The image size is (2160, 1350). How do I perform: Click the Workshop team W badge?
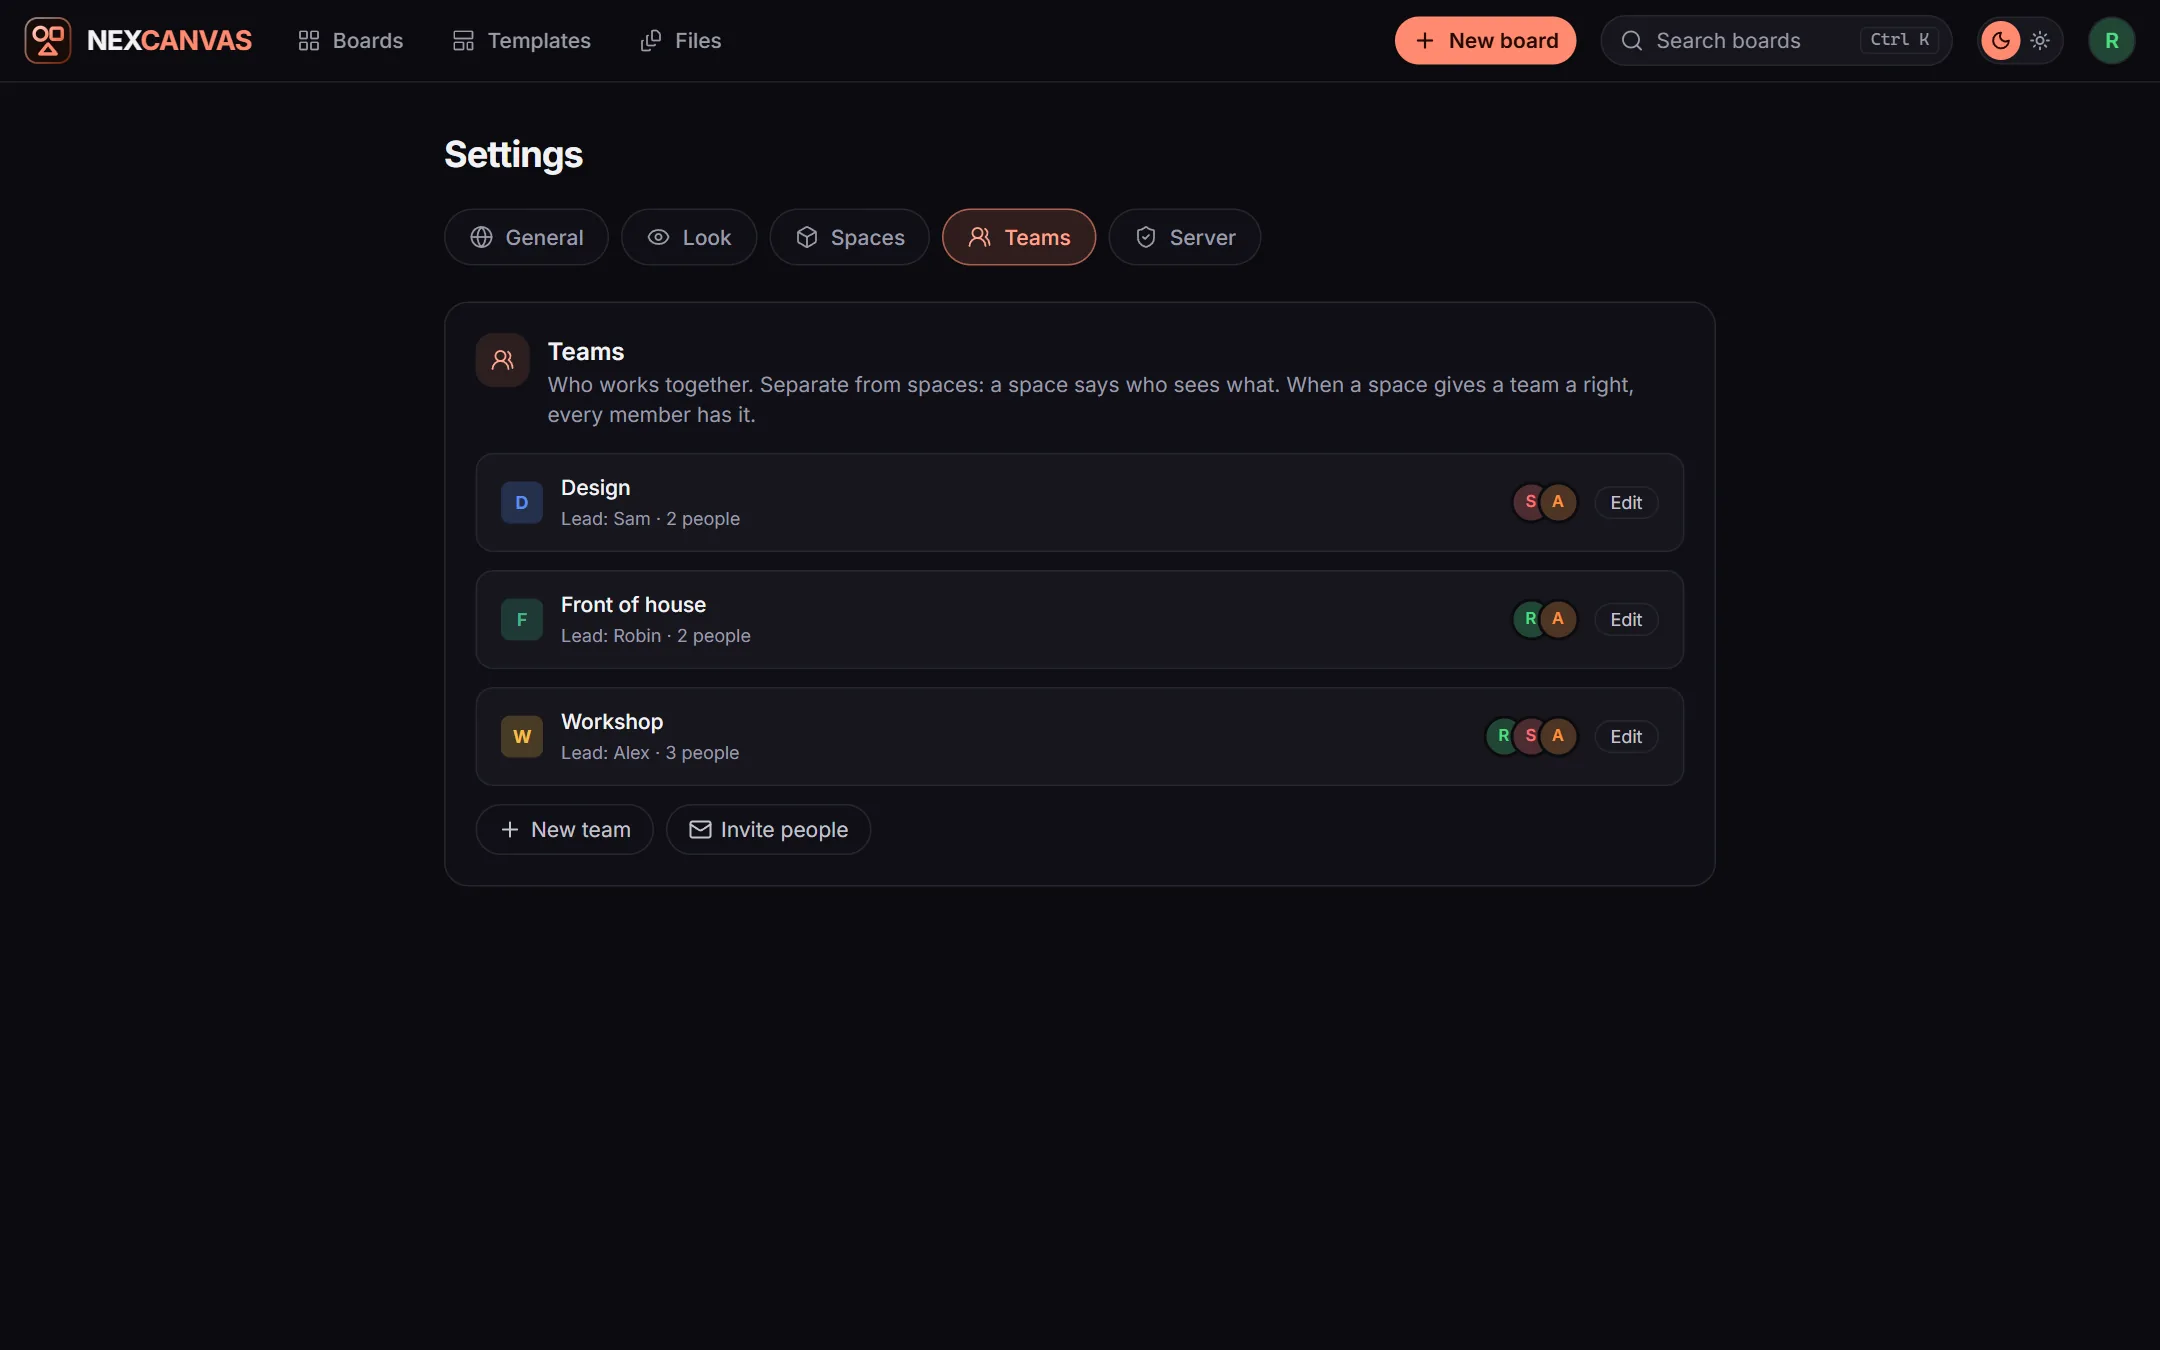point(522,736)
